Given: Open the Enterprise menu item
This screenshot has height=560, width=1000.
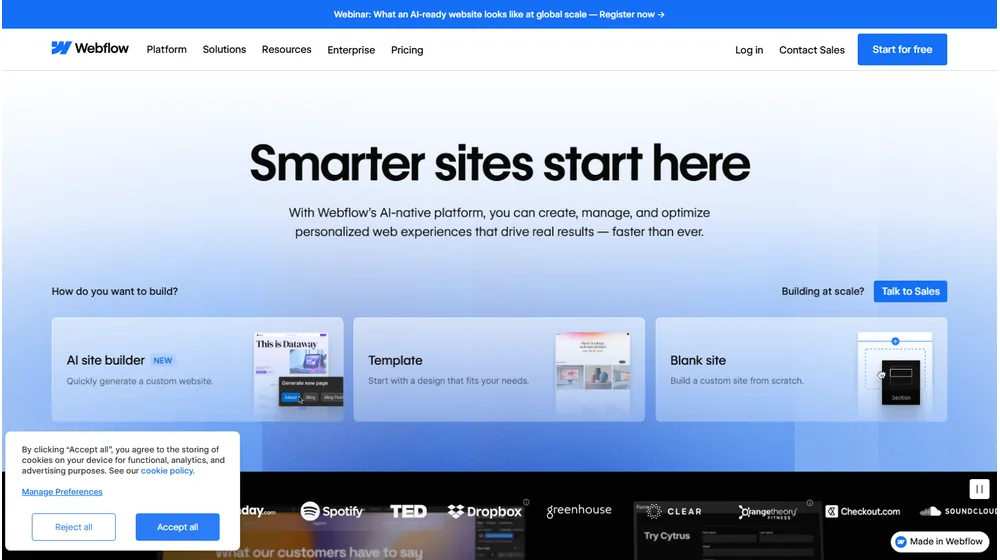Looking at the screenshot, I should [351, 50].
